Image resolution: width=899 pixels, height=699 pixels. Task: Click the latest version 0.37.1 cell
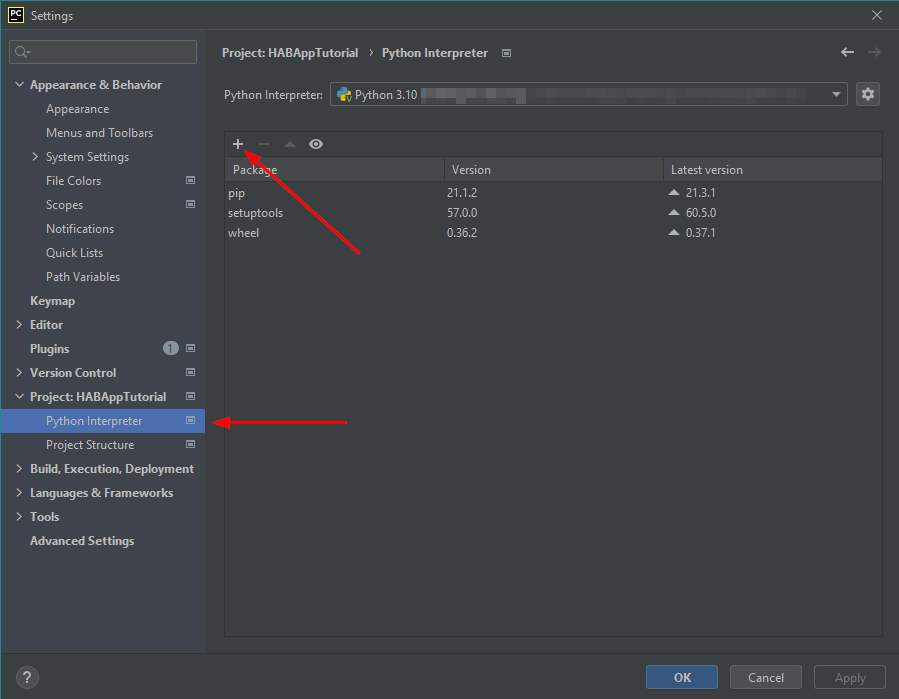701,233
